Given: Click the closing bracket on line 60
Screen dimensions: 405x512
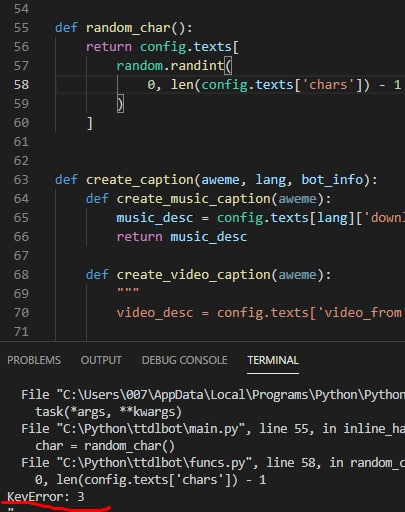Looking at the screenshot, I should coord(89,123).
